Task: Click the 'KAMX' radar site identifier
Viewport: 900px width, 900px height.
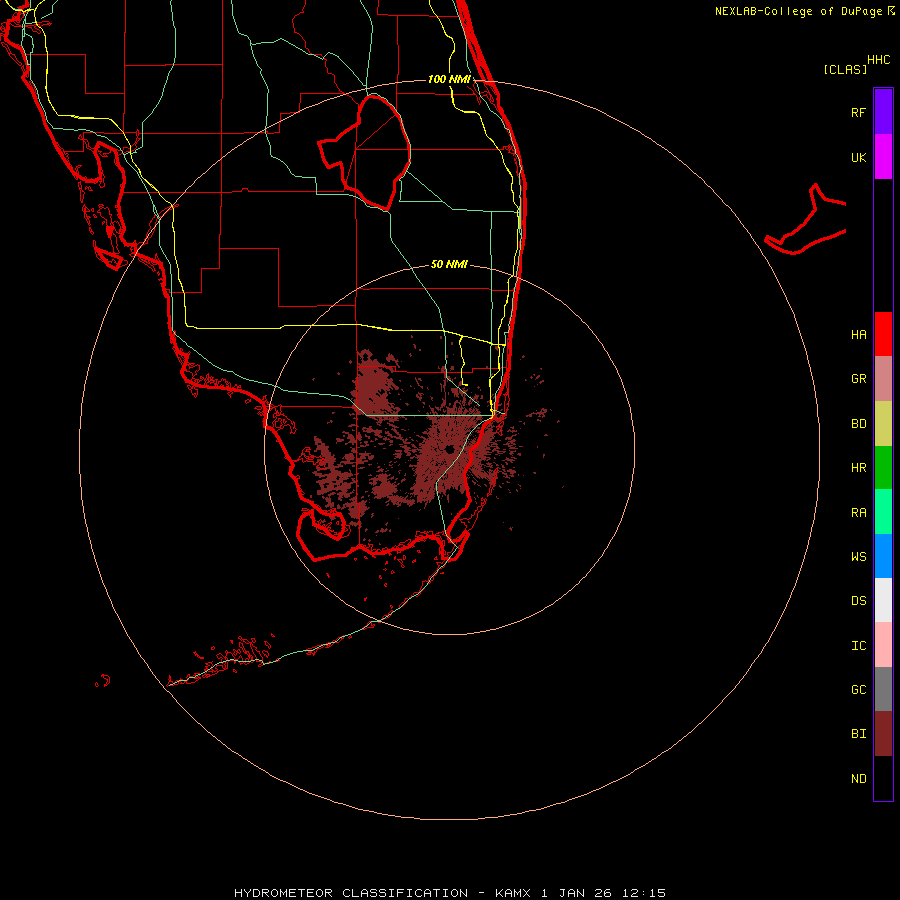Action: coord(514,893)
